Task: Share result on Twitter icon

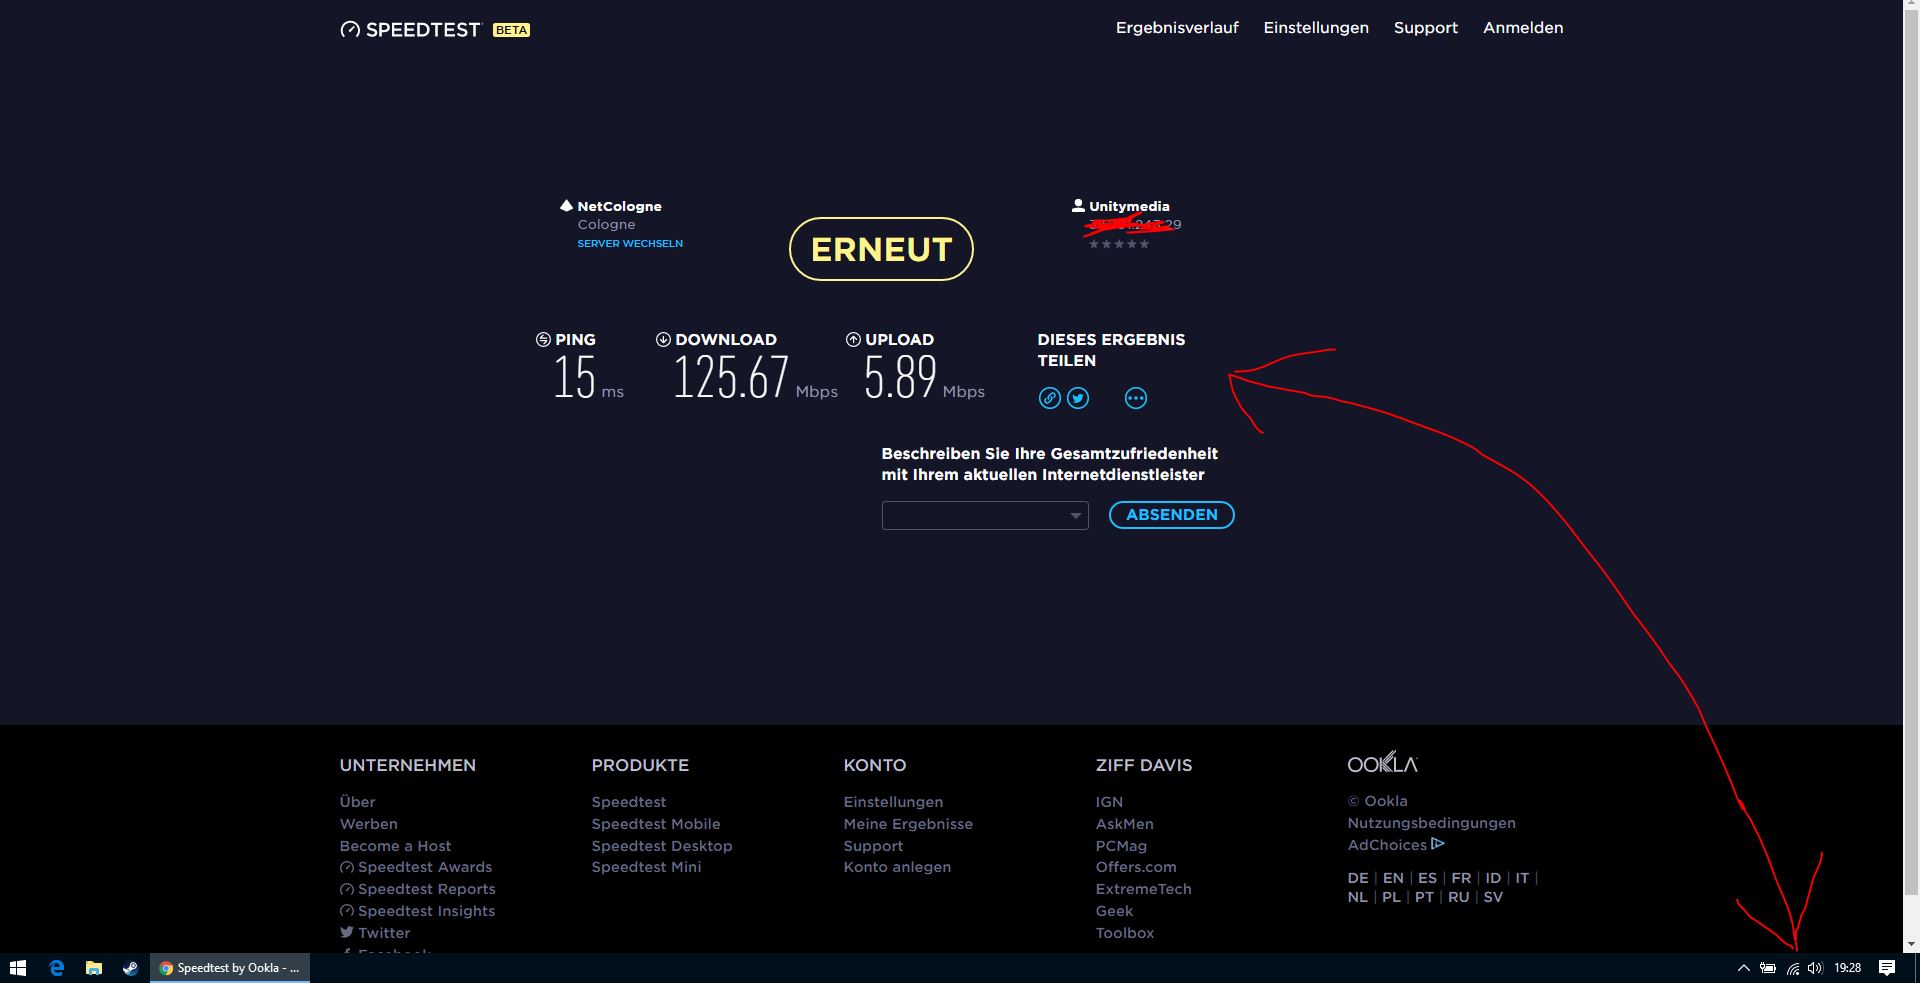Action: (1078, 398)
